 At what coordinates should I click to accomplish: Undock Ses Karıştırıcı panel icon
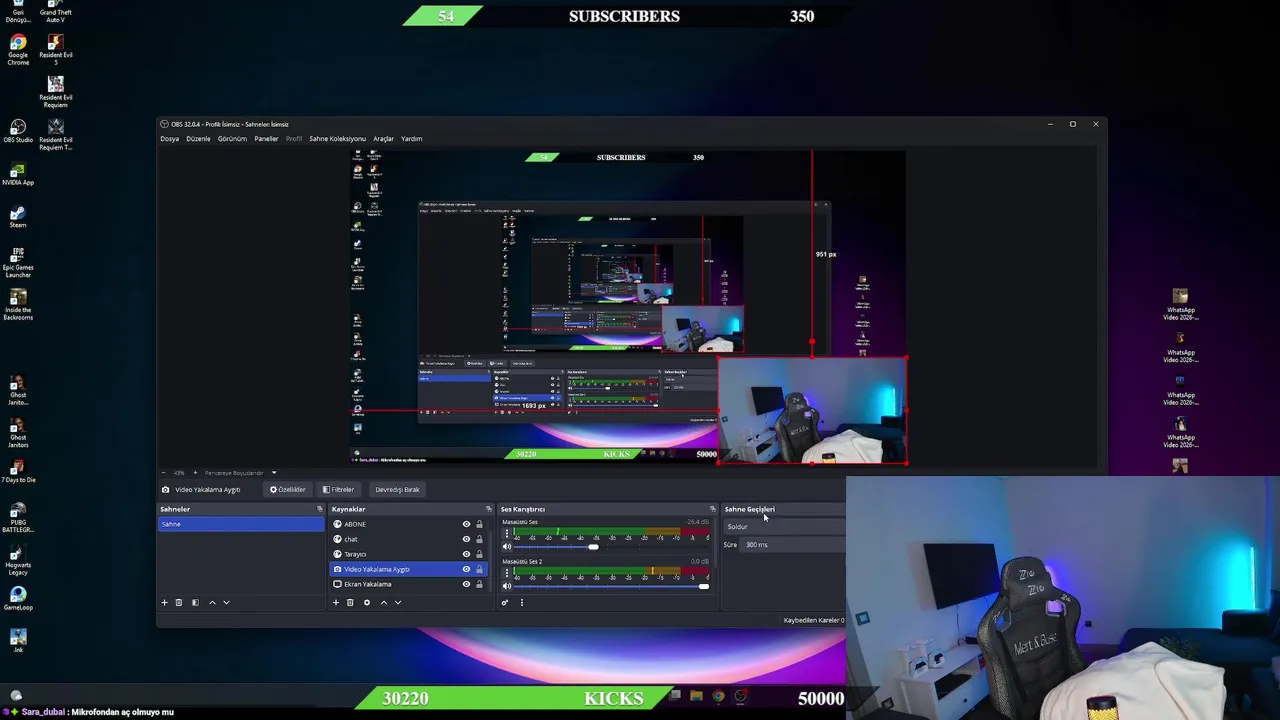pyautogui.click(x=713, y=509)
